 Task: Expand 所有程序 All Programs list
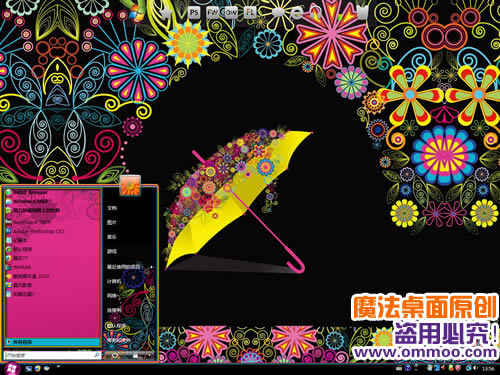tap(53, 342)
